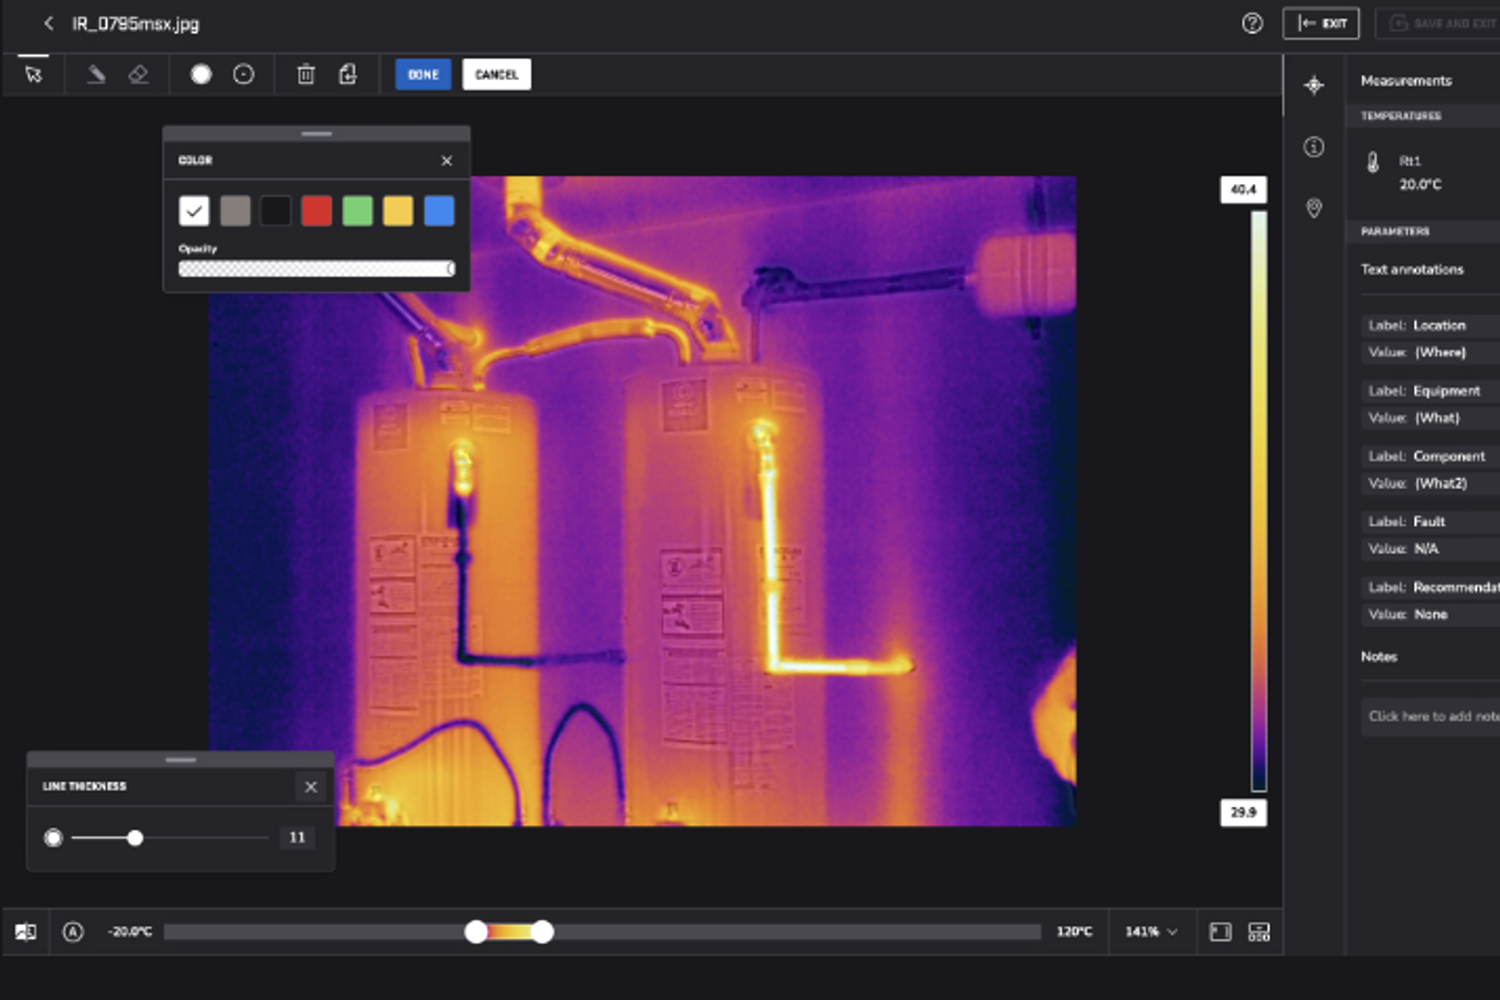Click the help question mark icon
Screen dimensions: 1500x1000
pos(1252,24)
